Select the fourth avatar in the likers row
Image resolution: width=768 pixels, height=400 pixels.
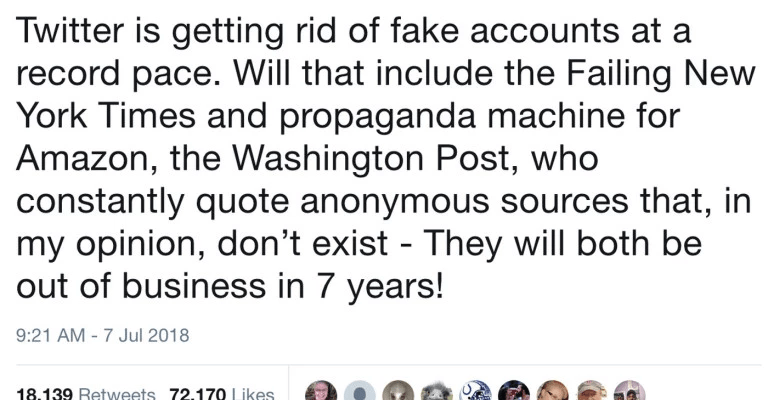pos(436,392)
